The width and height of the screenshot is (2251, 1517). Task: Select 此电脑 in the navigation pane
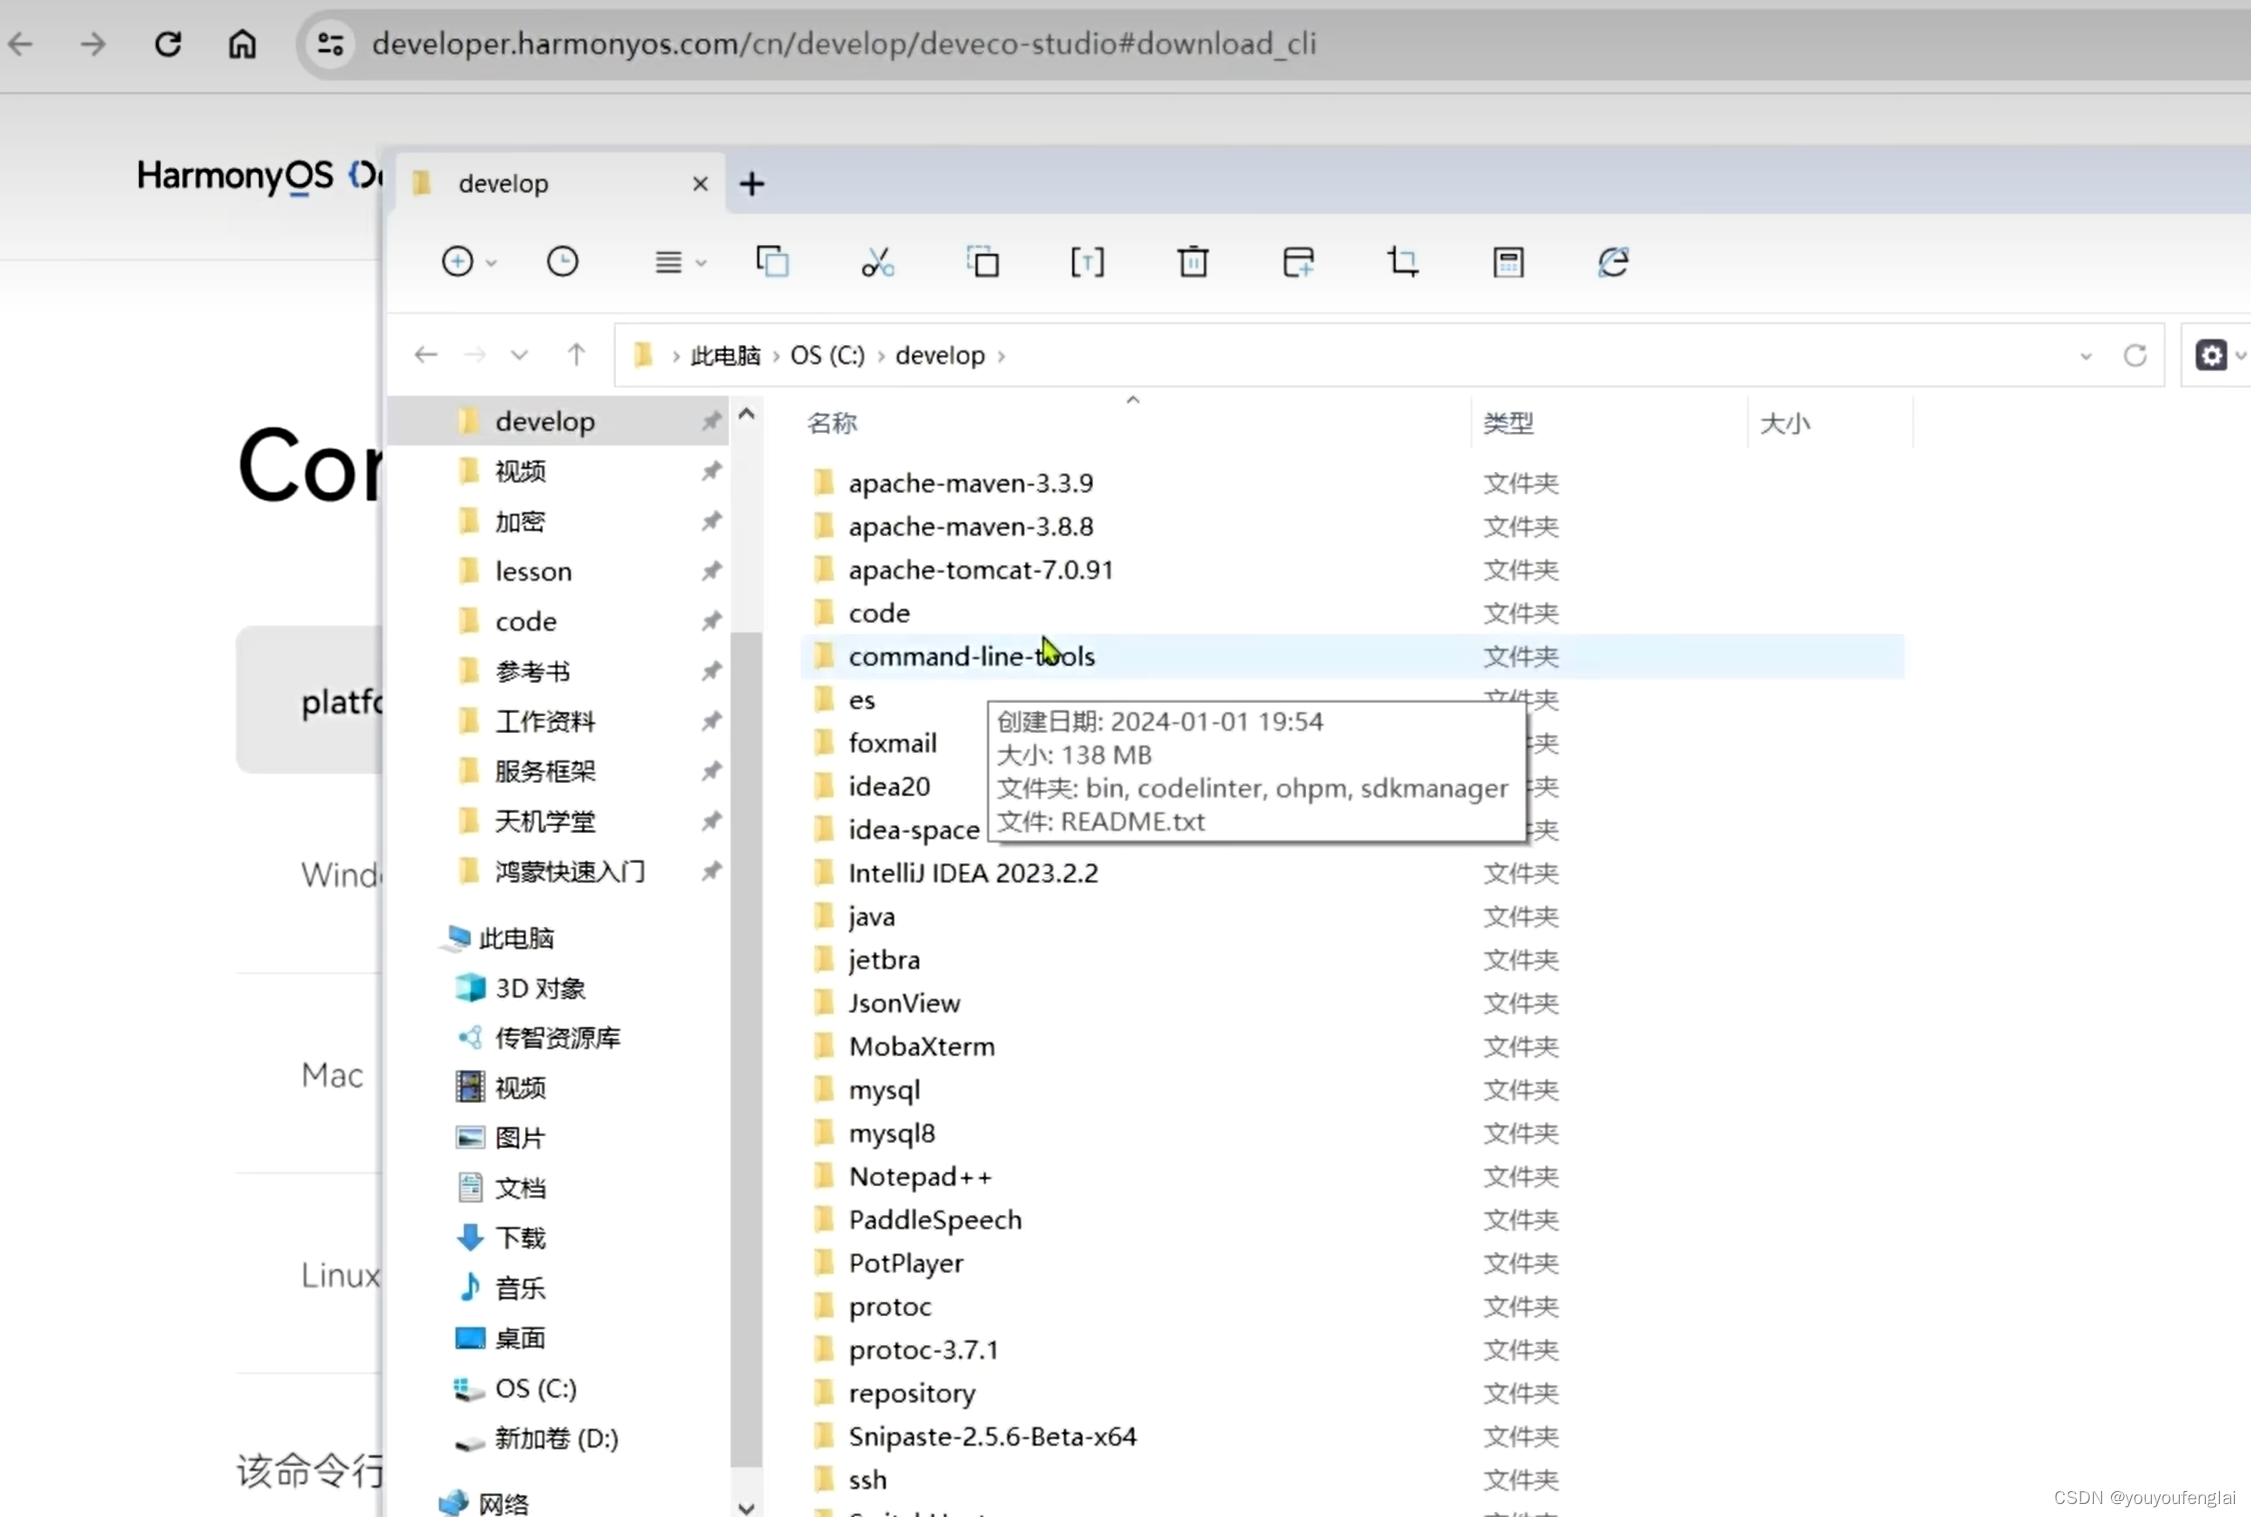[x=516, y=938]
